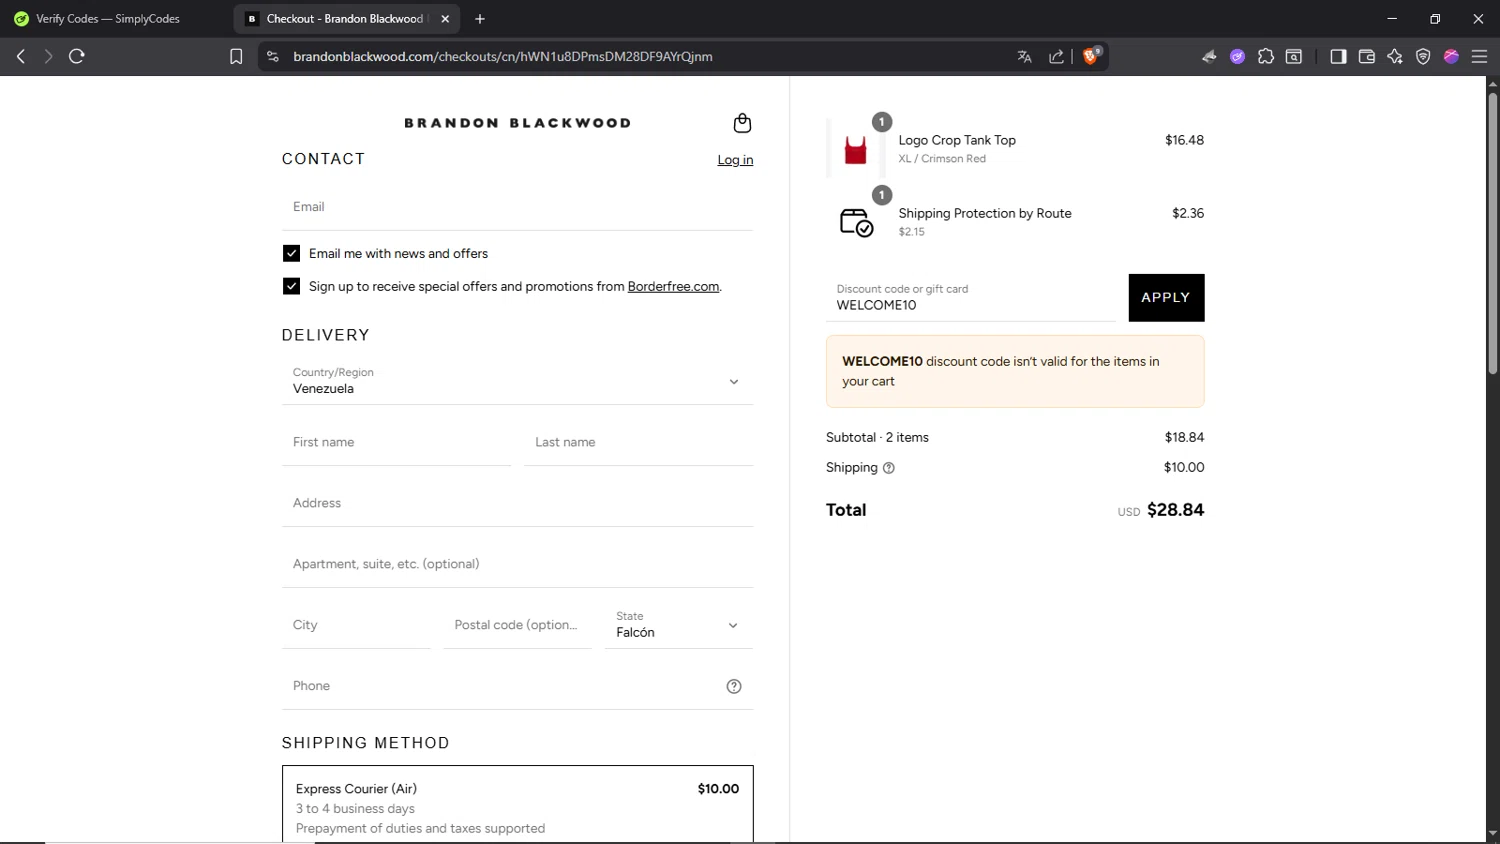
Task: Switch to Verify Codes — SimplyCodes tab
Action: point(107,19)
